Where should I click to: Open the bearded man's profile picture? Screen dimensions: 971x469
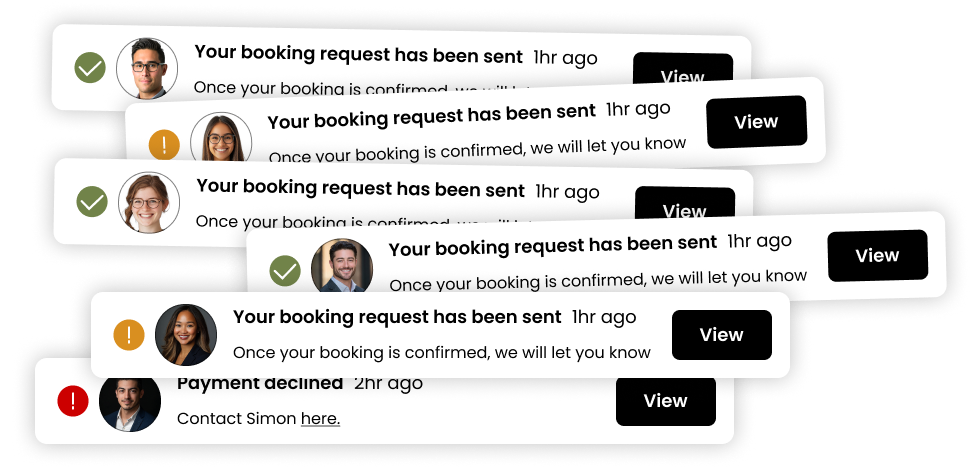coord(342,268)
